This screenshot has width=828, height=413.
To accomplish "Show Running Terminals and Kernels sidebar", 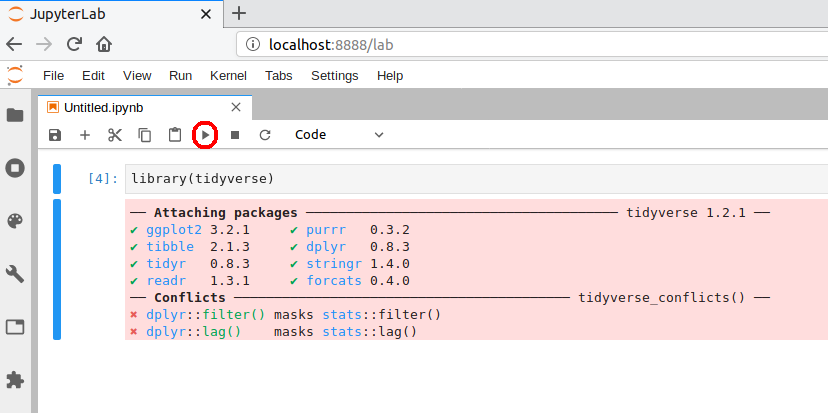I will [x=15, y=168].
